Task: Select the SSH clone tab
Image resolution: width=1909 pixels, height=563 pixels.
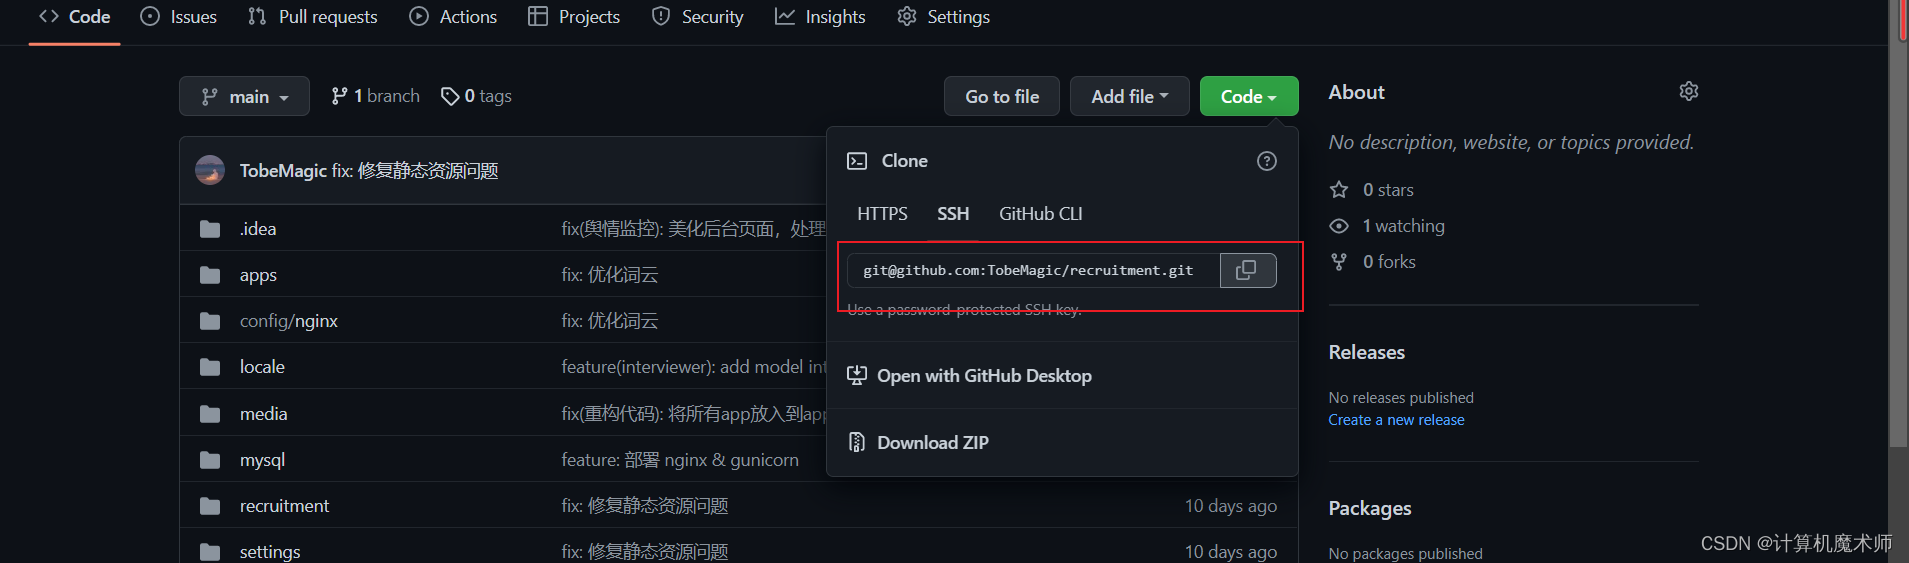Action: (x=953, y=214)
